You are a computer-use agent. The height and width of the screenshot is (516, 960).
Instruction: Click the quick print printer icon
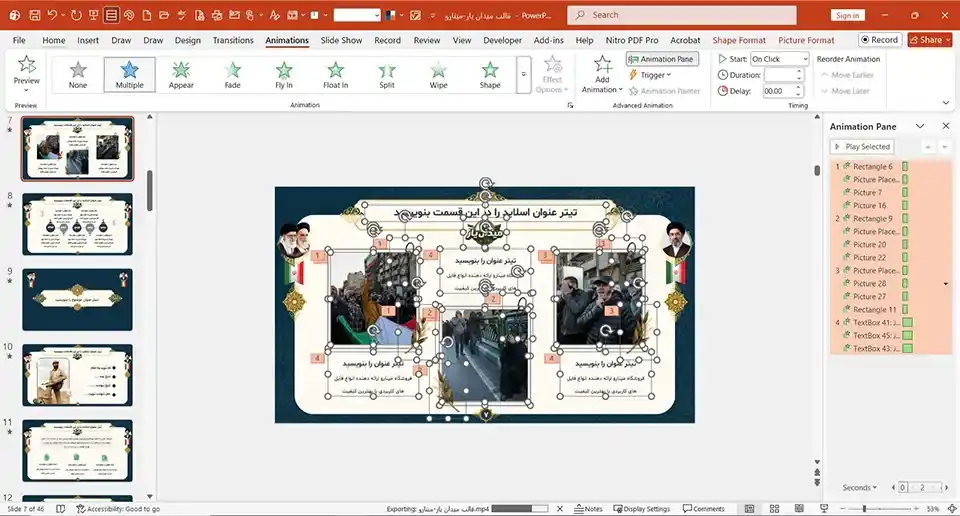217,15
